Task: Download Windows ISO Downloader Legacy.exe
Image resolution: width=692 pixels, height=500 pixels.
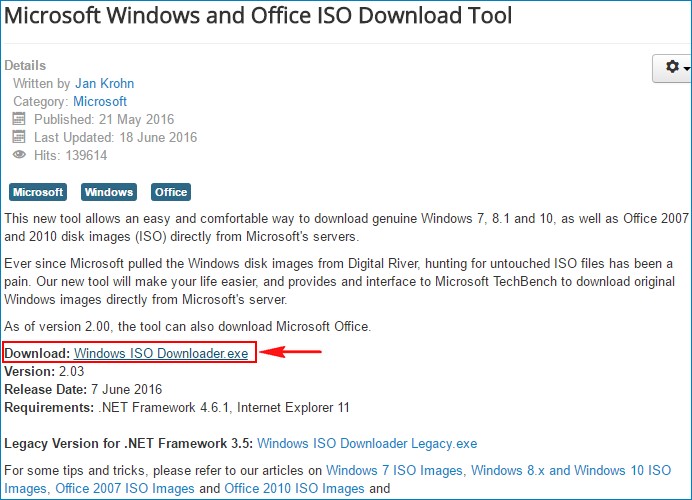Action: tap(367, 444)
